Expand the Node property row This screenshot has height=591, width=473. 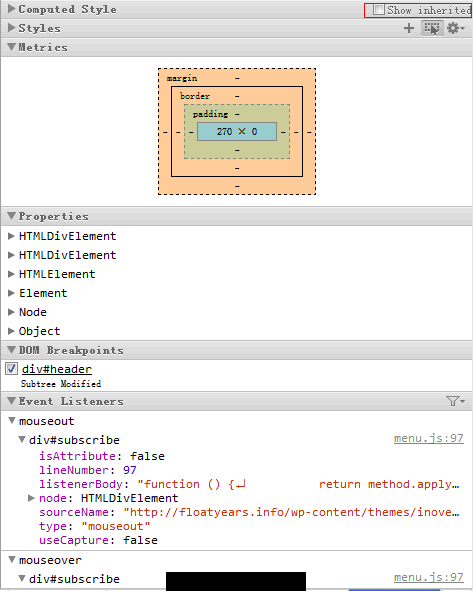pos(11,312)
